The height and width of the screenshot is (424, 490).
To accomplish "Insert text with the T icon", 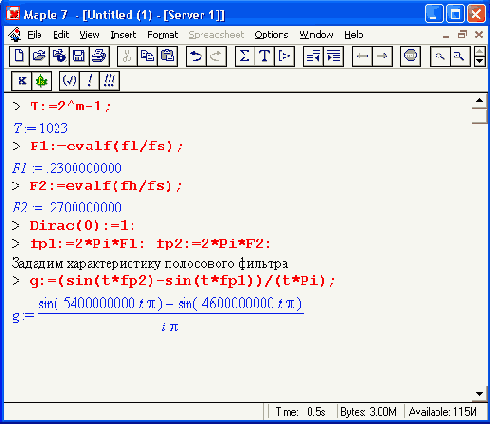I will click(x=264, y=56).
